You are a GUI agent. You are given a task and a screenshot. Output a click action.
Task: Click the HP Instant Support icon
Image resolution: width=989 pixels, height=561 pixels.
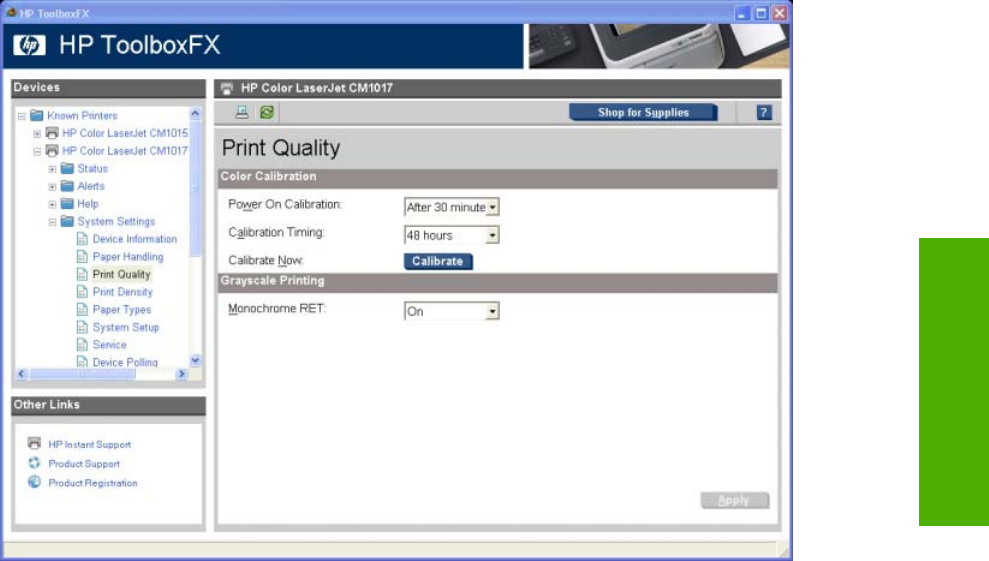35,444
